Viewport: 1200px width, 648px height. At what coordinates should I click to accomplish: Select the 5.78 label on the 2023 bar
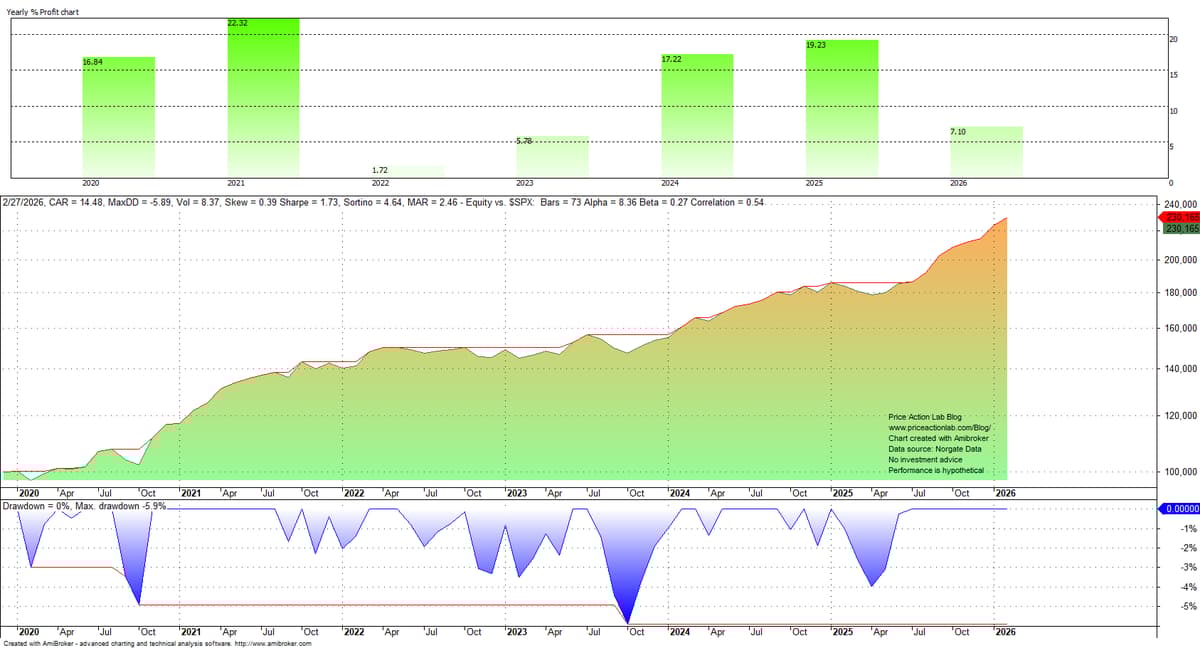526,140
